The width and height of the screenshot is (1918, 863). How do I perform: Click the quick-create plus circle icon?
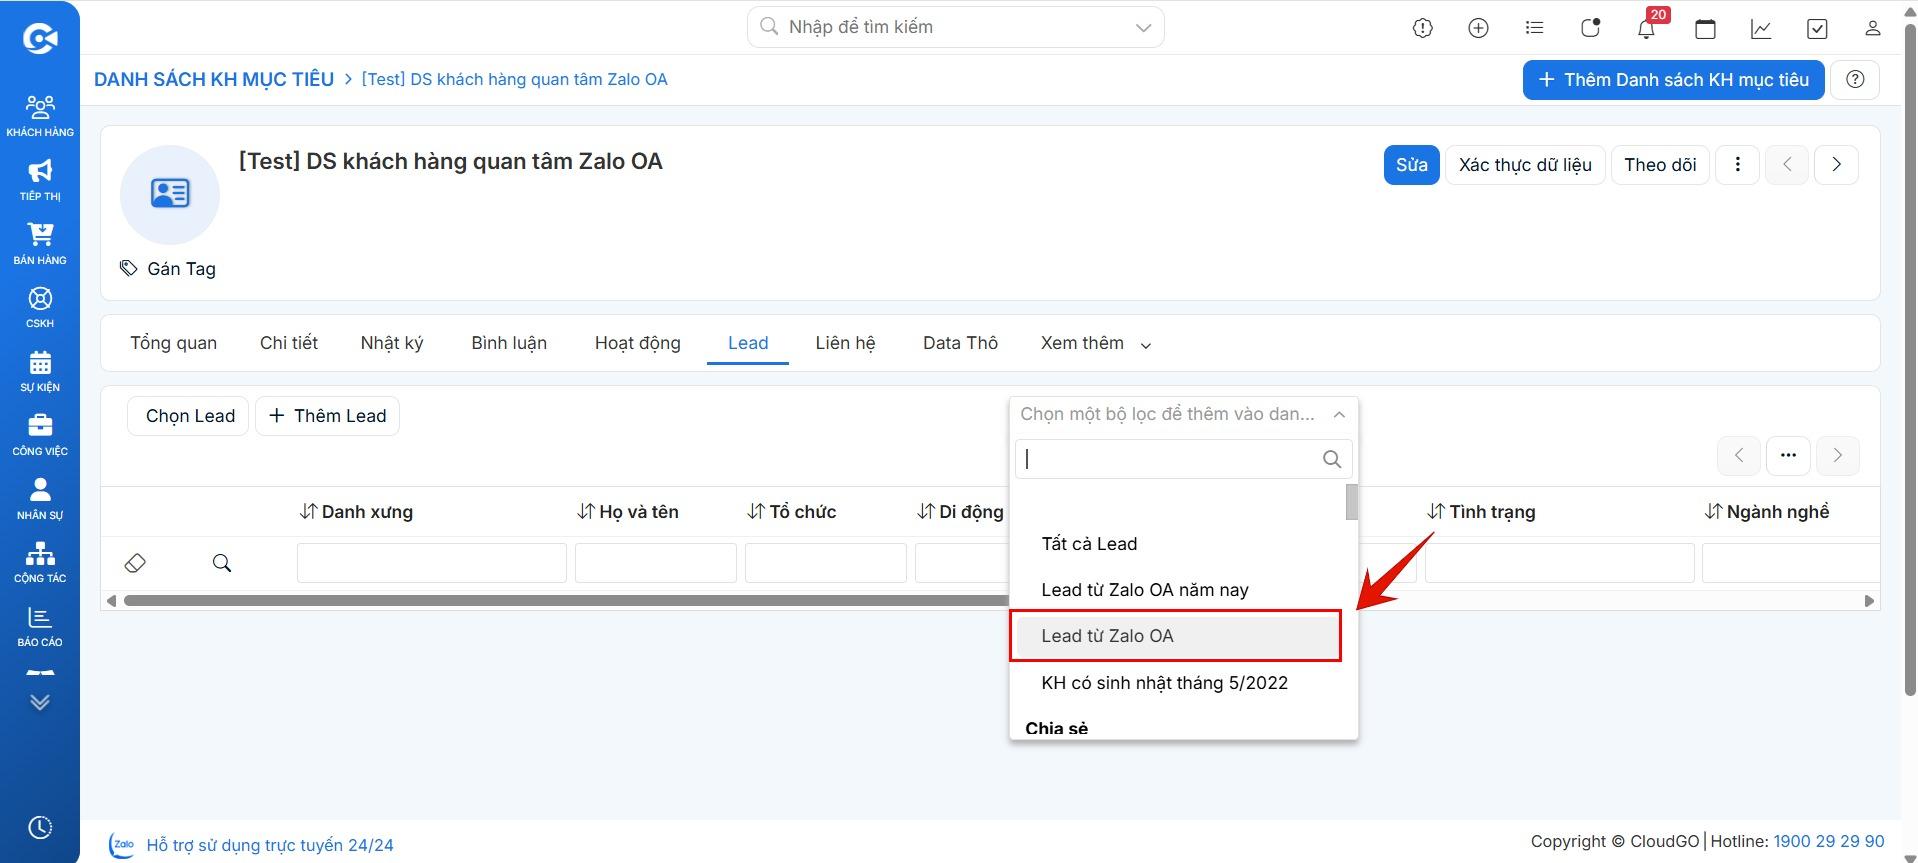point(1478,28)
